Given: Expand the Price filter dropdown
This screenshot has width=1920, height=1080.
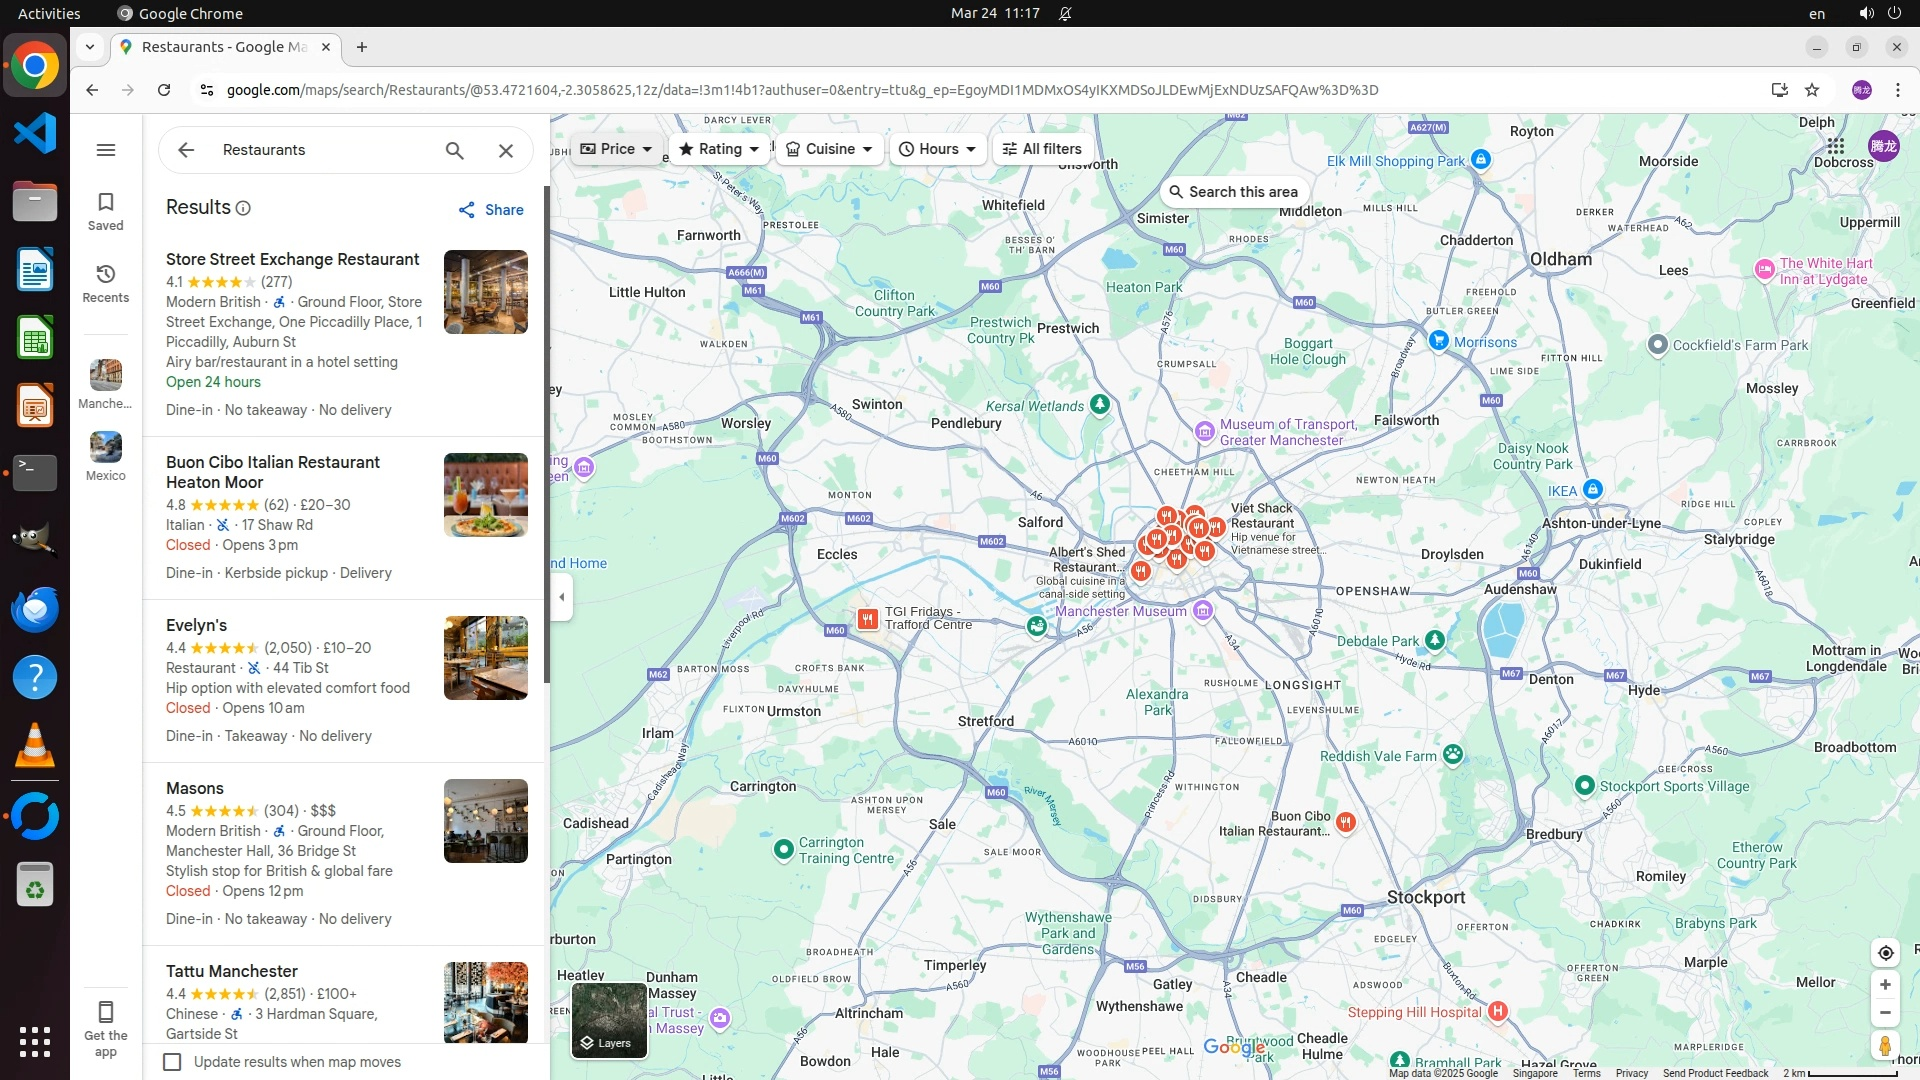Looking at the screenshot, I should (616, 149).
